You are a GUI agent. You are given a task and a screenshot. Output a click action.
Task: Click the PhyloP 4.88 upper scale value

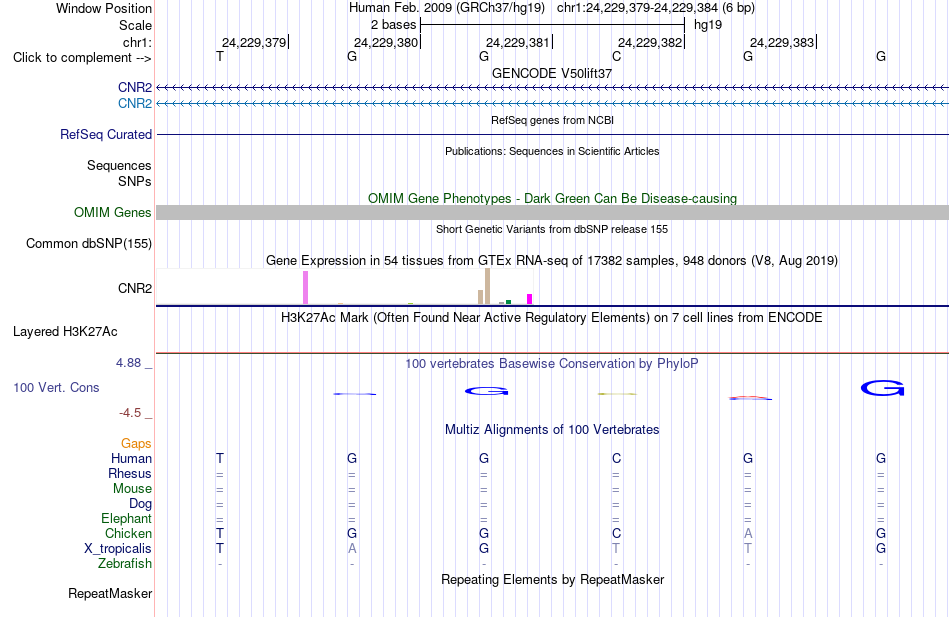pos(128,362)
